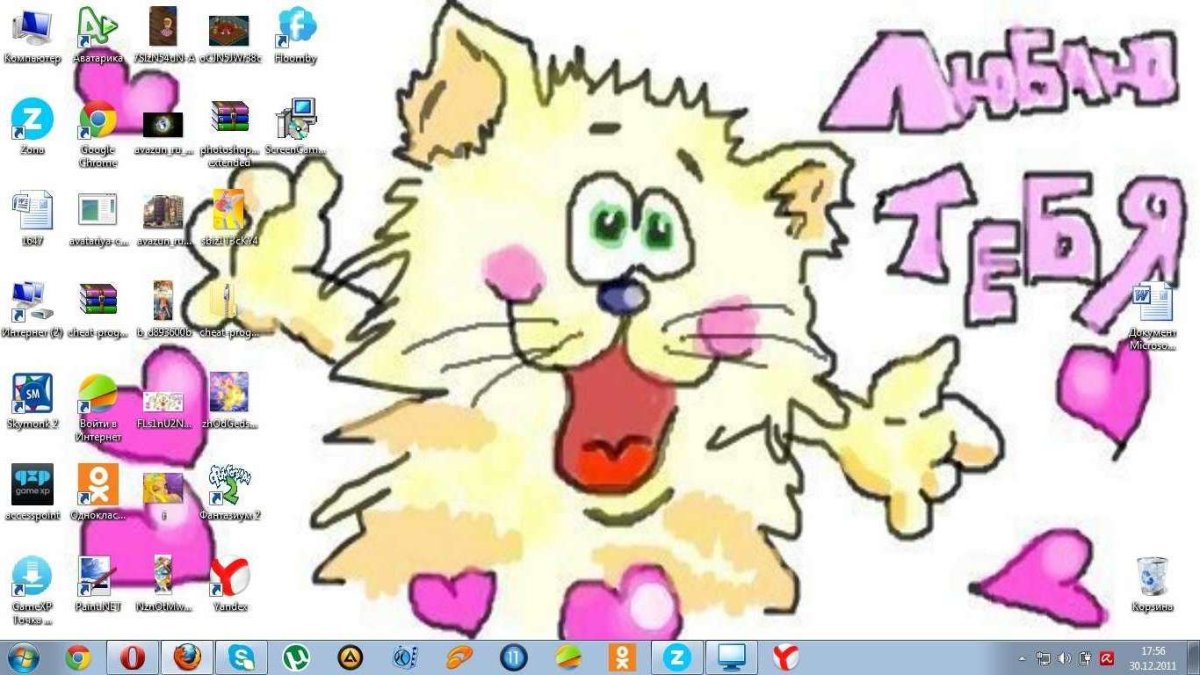Show hidden system tray icons

point(1022,658)
